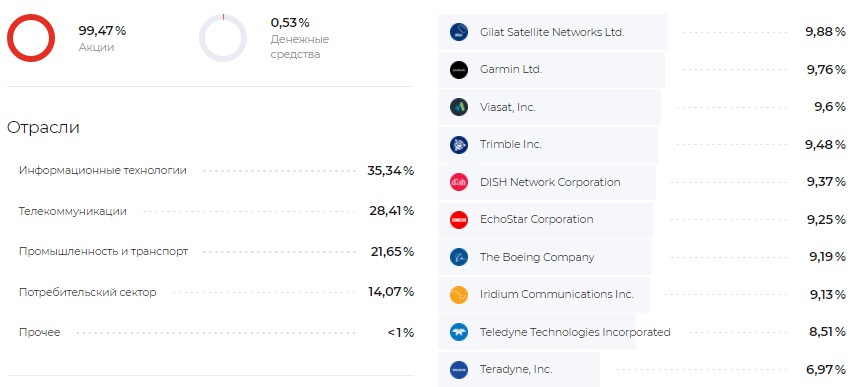Click the EchoStar Corporation logo icon

coord(458,219)
